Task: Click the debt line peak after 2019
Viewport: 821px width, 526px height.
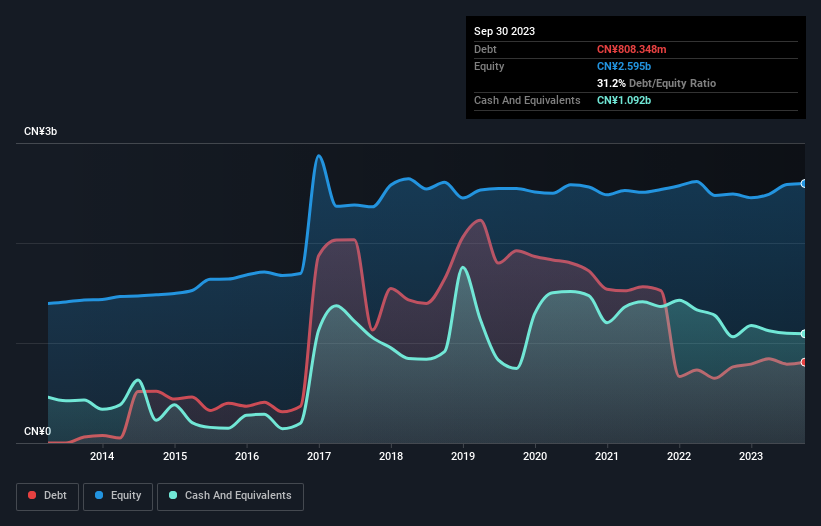Action: click(480, 220)
